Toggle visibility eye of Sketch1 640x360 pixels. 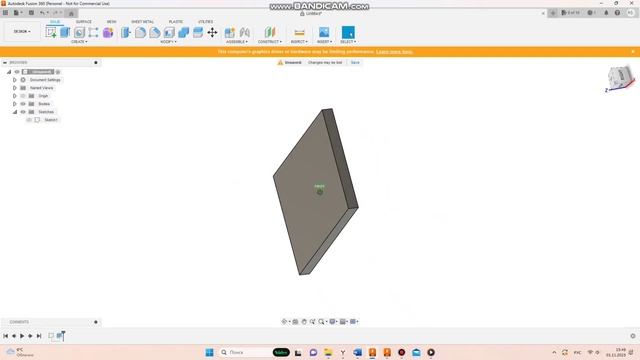(x=29, y=120)
